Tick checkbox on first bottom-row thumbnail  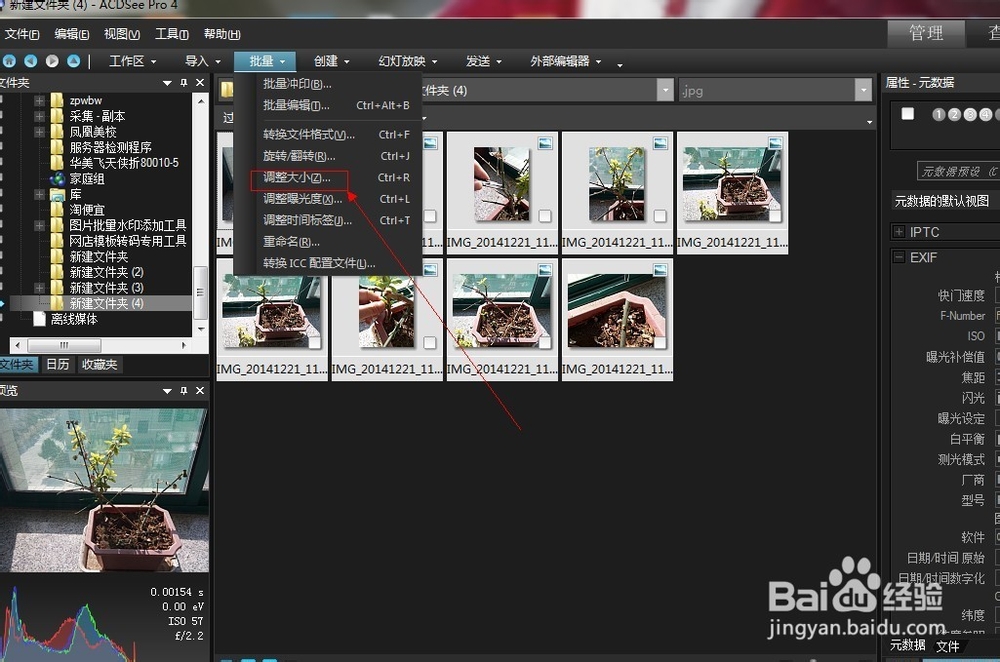[314, 342]
